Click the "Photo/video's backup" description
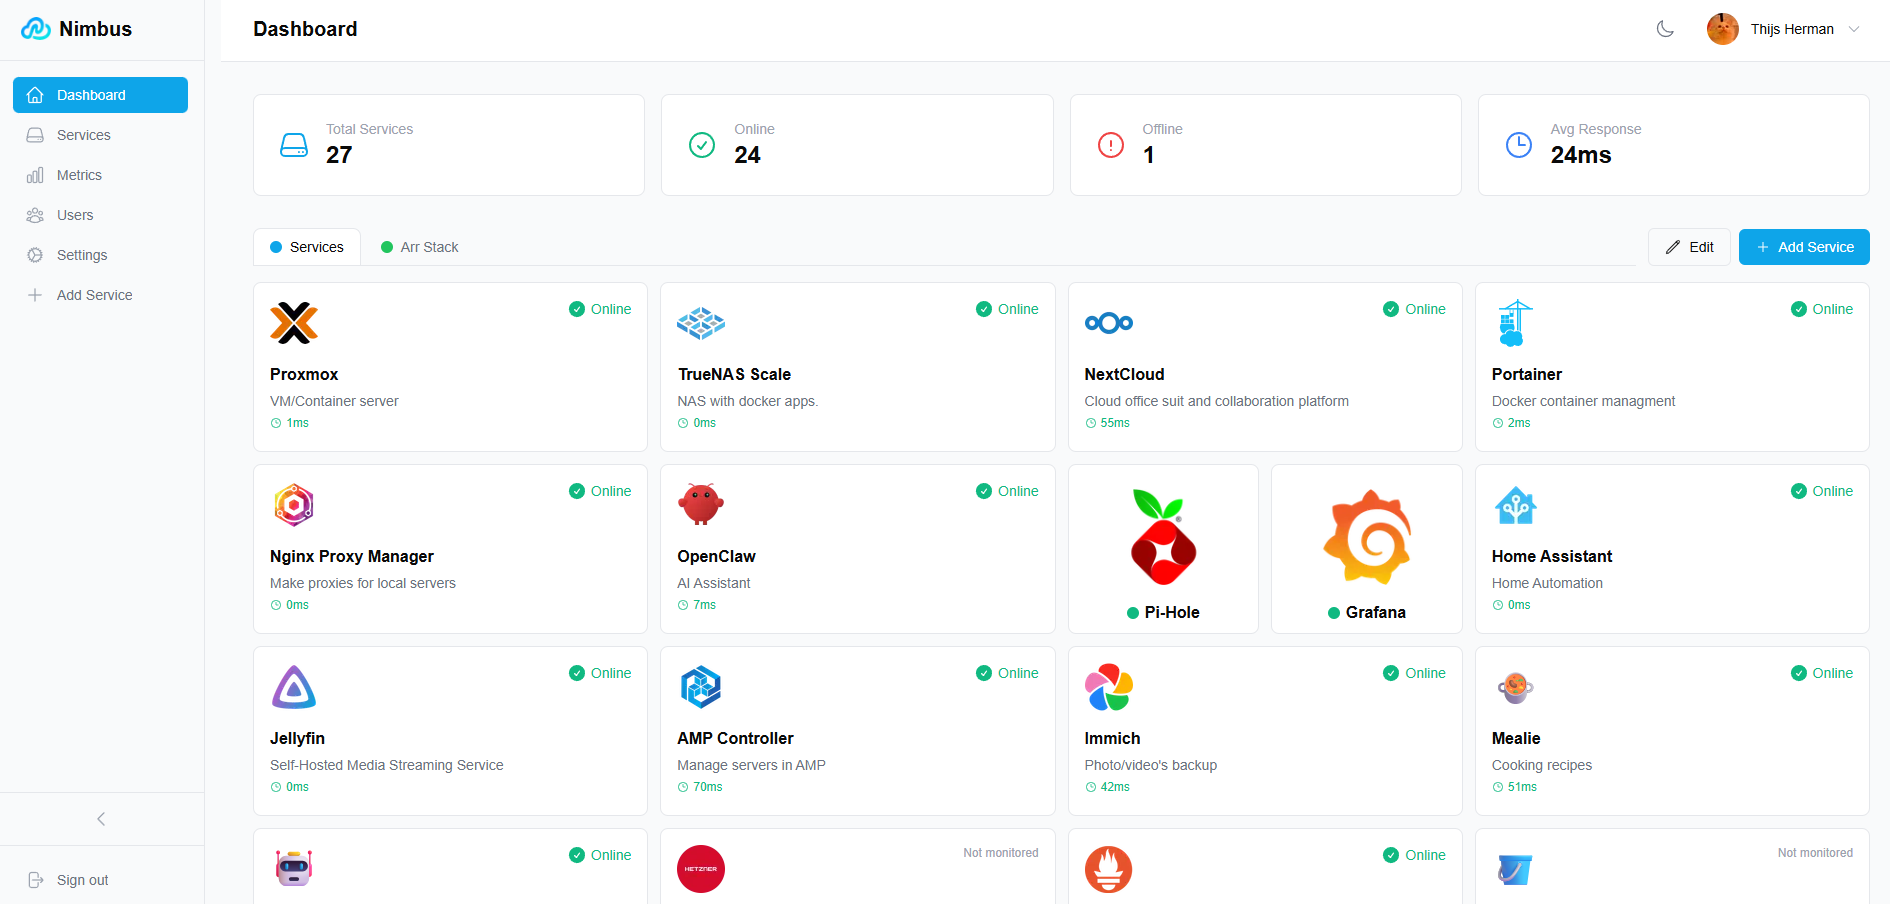 (x=1151, y=765)
